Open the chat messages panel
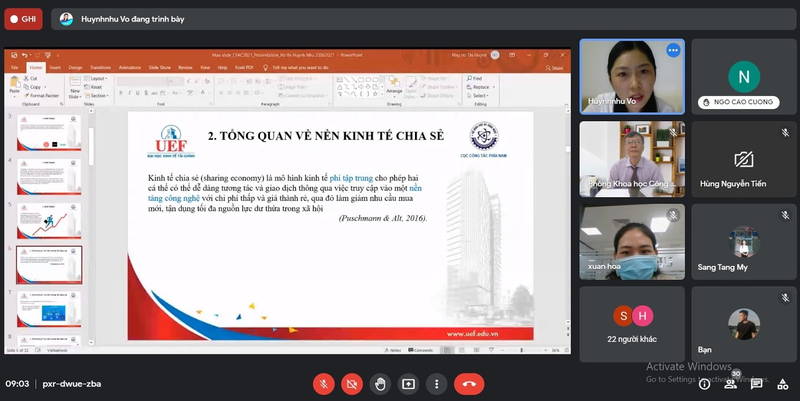The width and height of the screenshot is (800, 401). pyautogui.click(x=757, y=383)
